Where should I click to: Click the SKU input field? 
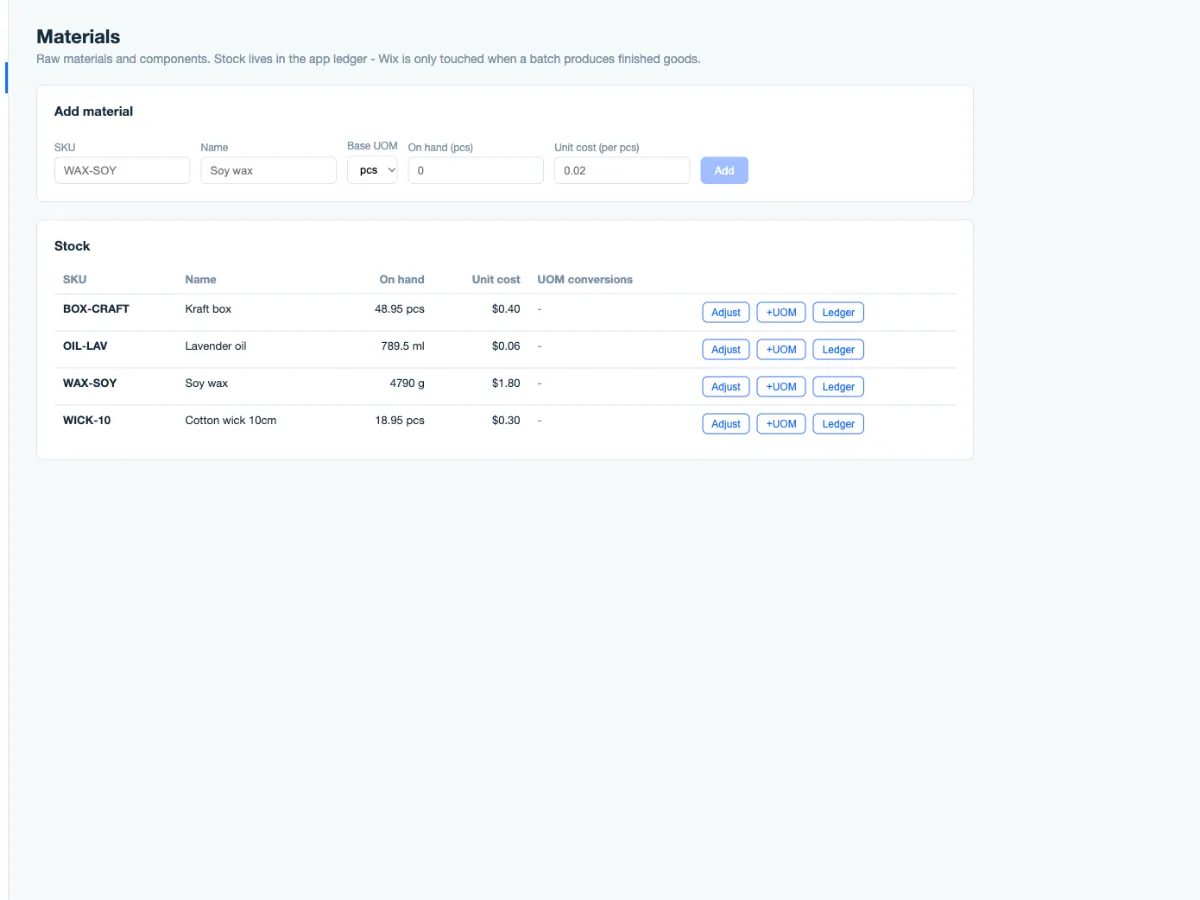pyautogui.click(x=122, y=170)
